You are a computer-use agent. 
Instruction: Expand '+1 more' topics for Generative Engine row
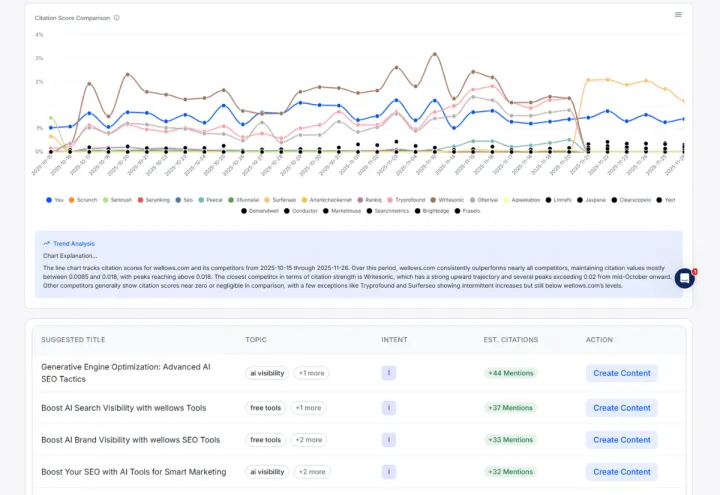311,373
